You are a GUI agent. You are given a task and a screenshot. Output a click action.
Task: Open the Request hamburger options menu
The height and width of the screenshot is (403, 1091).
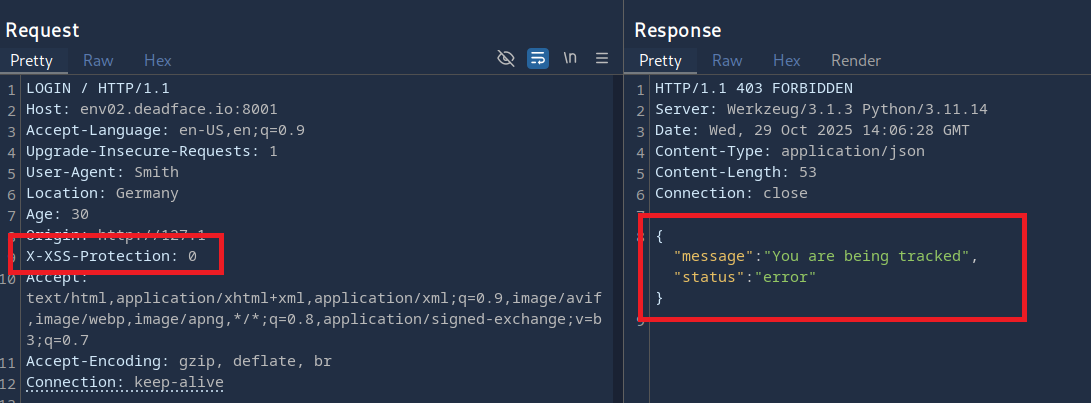602,58
